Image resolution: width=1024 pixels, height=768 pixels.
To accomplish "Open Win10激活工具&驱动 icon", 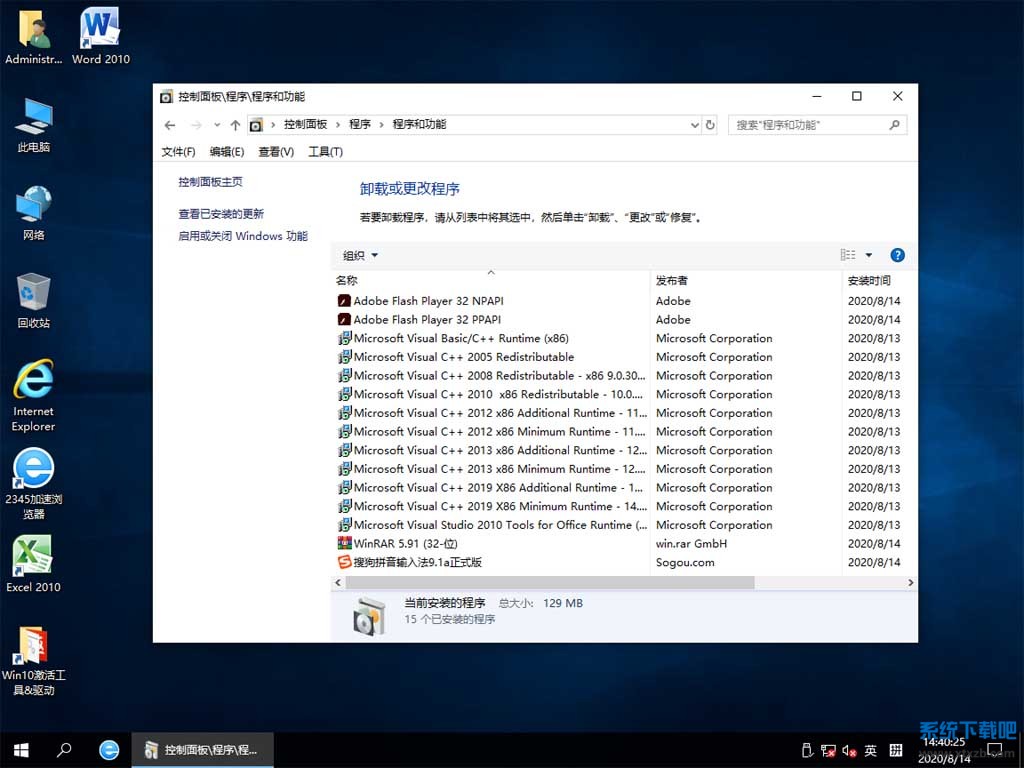I will coord(33,655).
